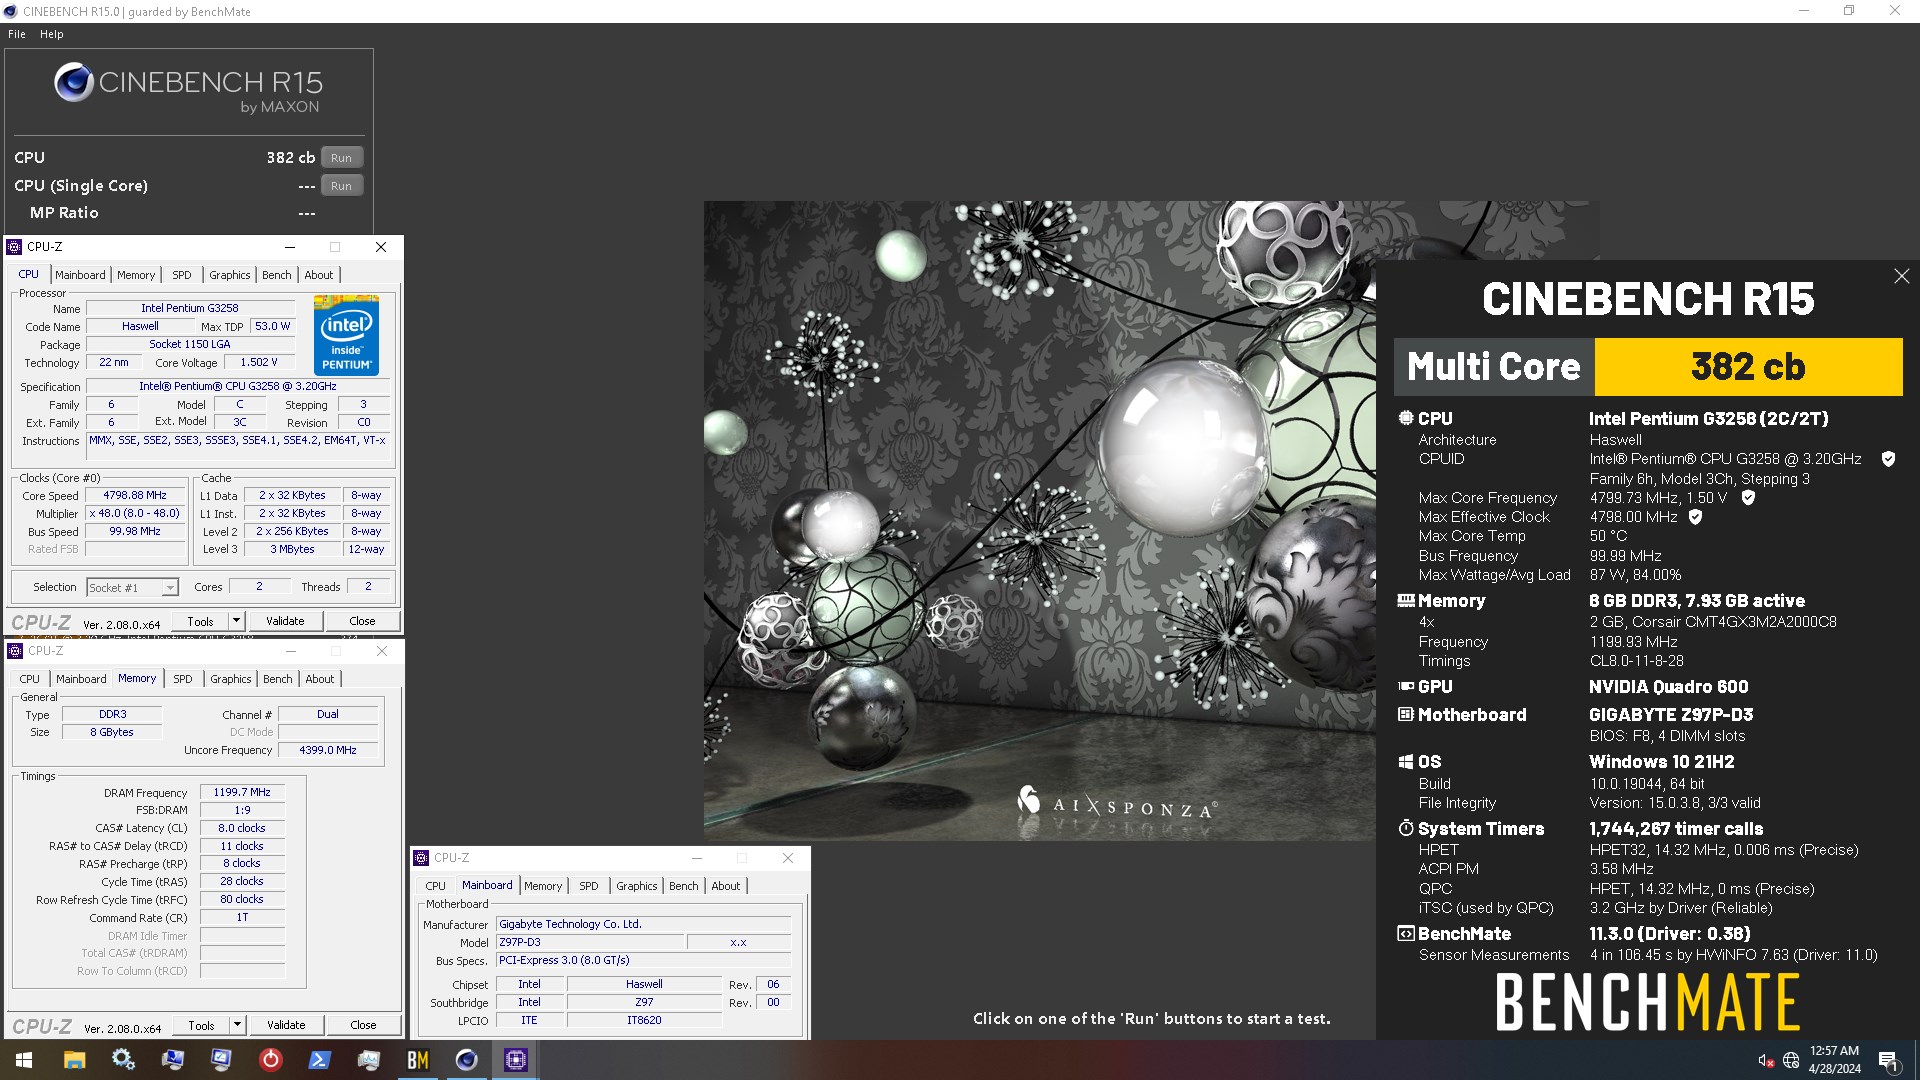The height and width of the screenshot is (1080, 1920).
Task: Open the Windows Start menu
Action: pyautogui.click(x=24, y=1060)
